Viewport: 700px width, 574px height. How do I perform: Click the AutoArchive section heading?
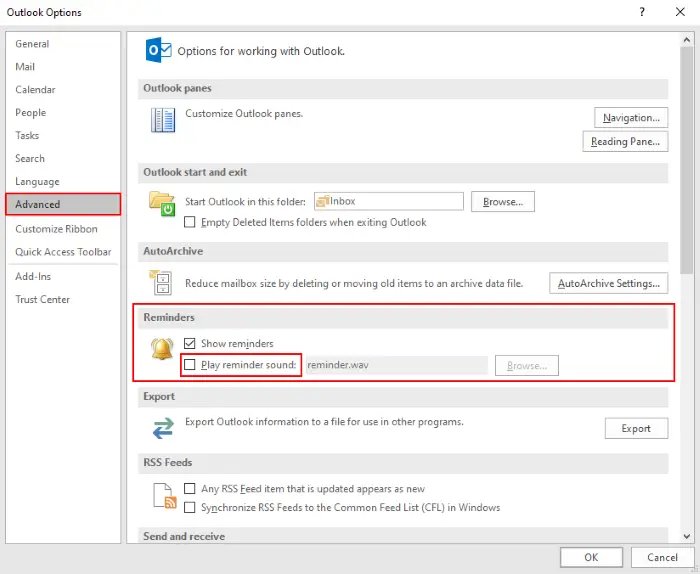[x=173, y=251]
